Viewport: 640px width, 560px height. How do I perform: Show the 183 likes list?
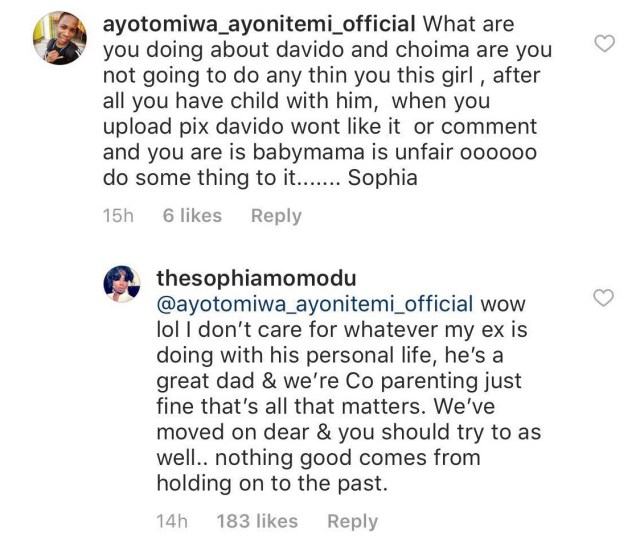click(257, 521)
